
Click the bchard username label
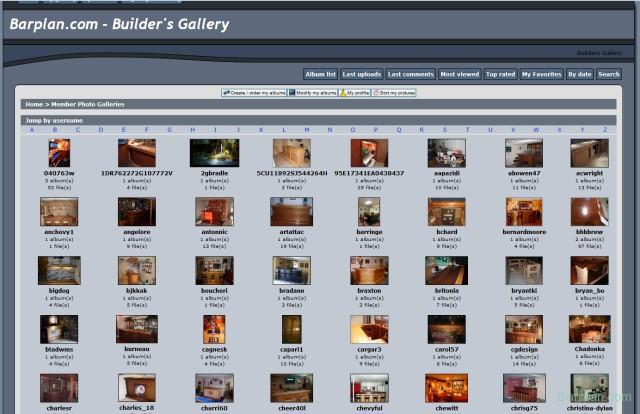tap(447, 232)
